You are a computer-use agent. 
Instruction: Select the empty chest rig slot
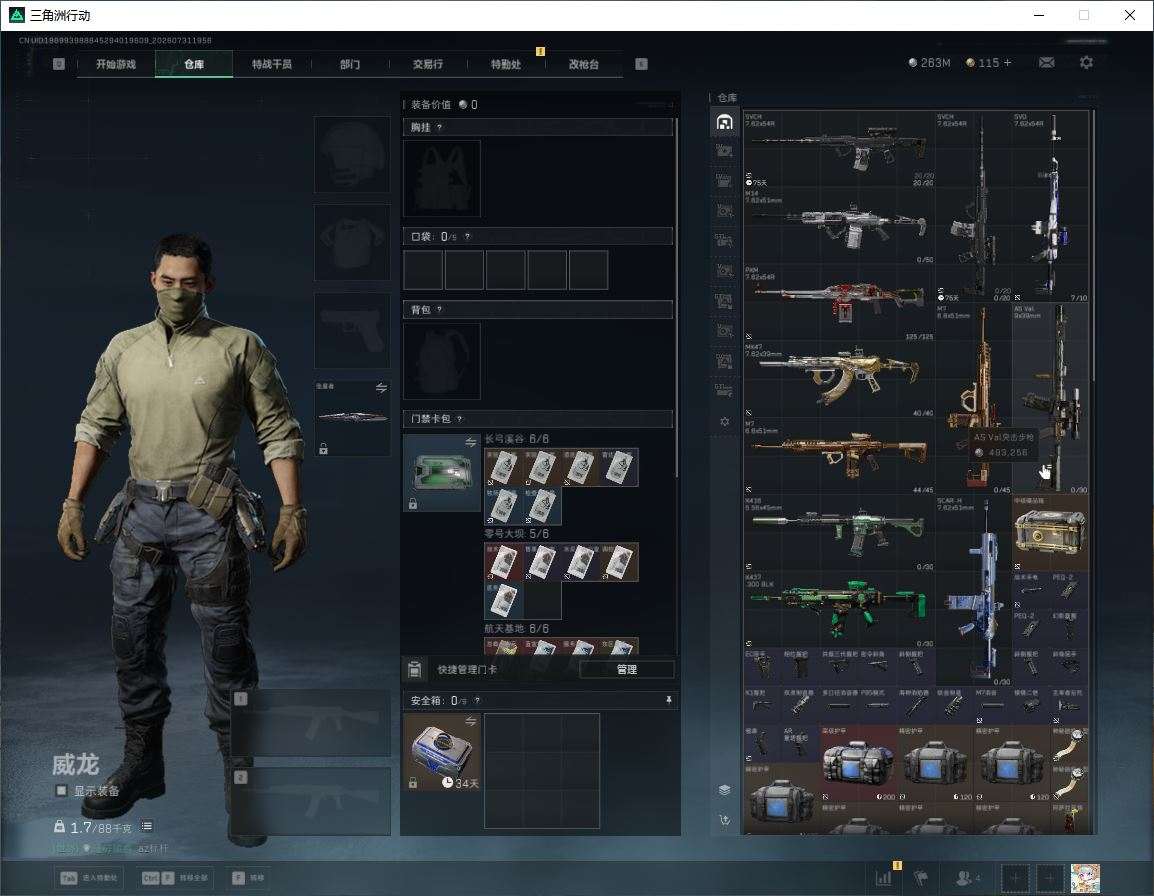tap(442, 179)
